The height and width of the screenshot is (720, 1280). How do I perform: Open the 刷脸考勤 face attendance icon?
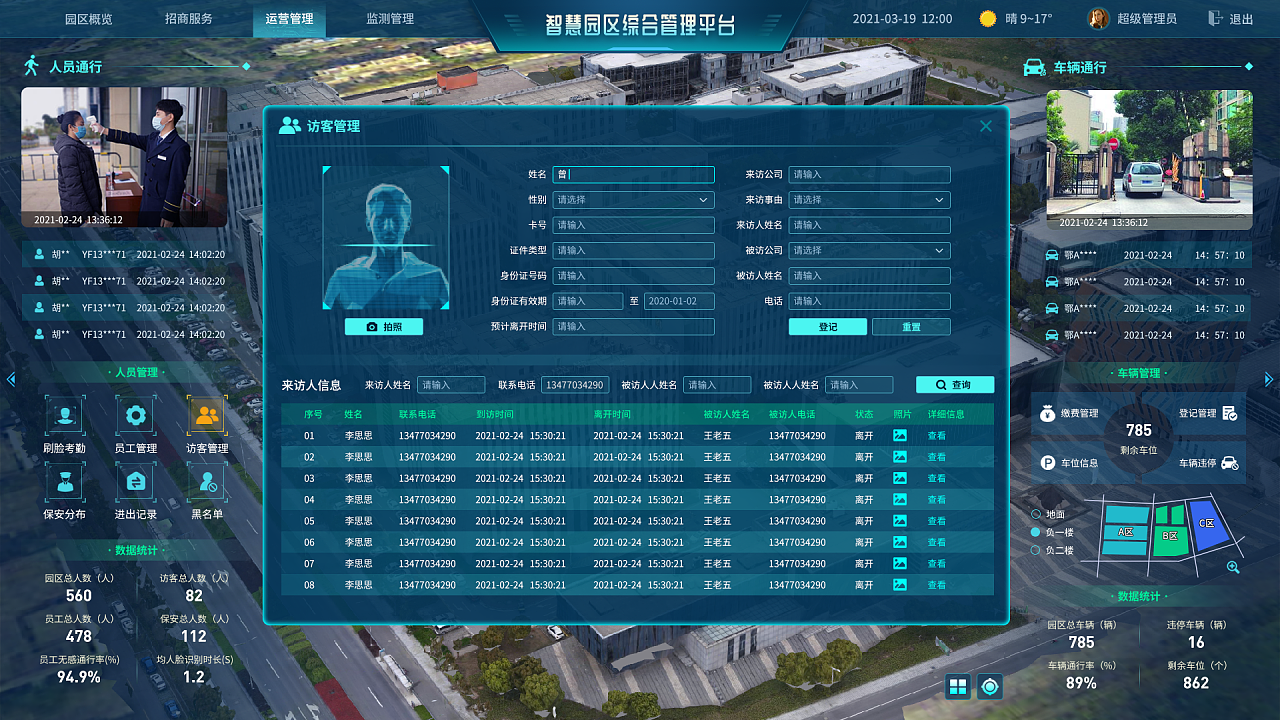[x=64, y=415]
